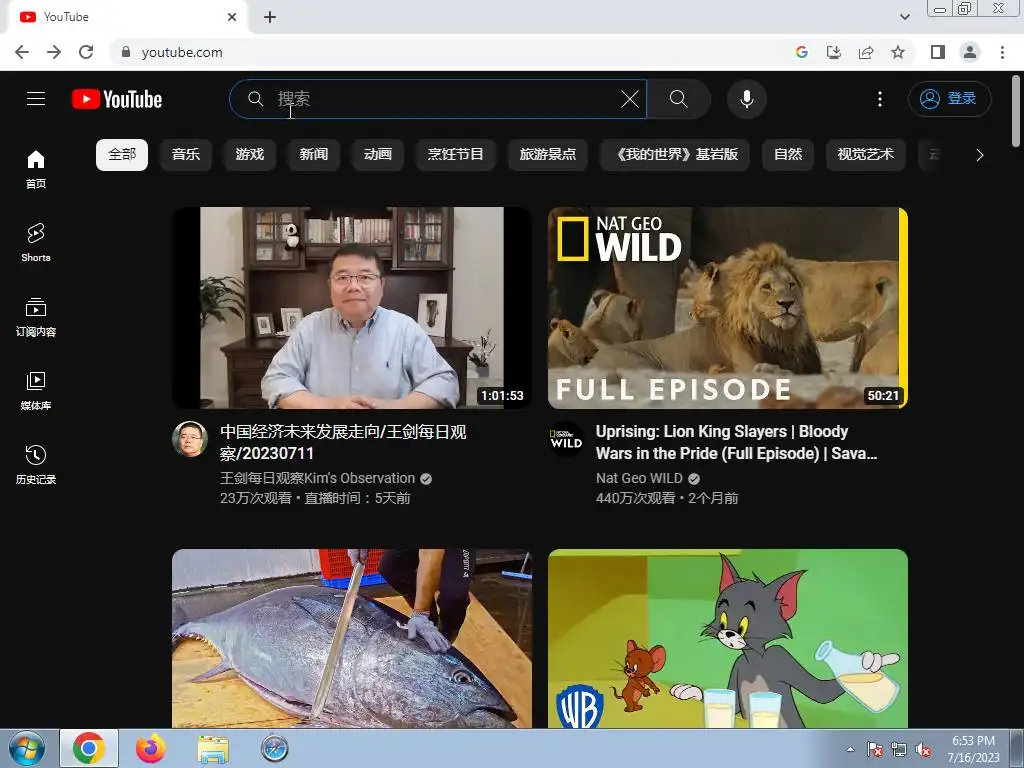Click the taskbar clock 6:53 PM
Viewport: 1024px width, 768px height.
[973, 749]
